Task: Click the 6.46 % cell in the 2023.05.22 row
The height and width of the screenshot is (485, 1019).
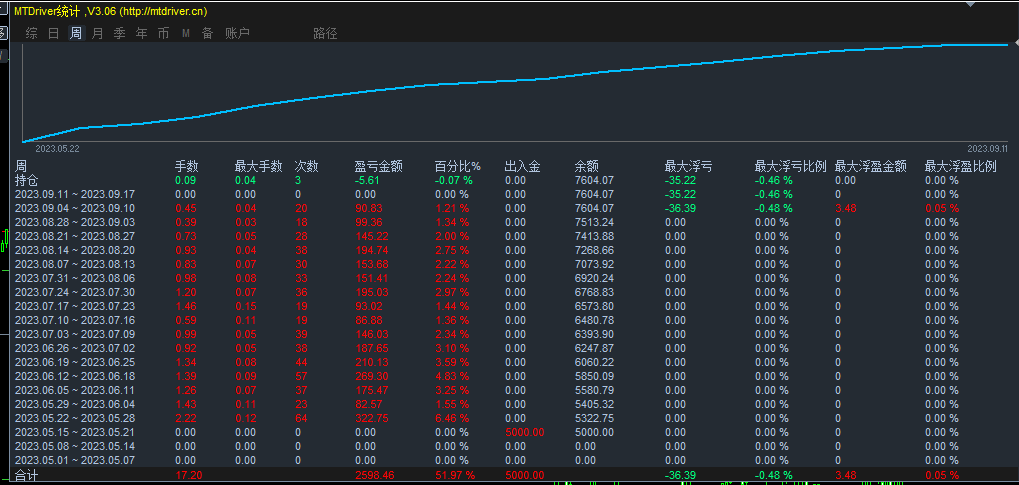Action: 452,418
